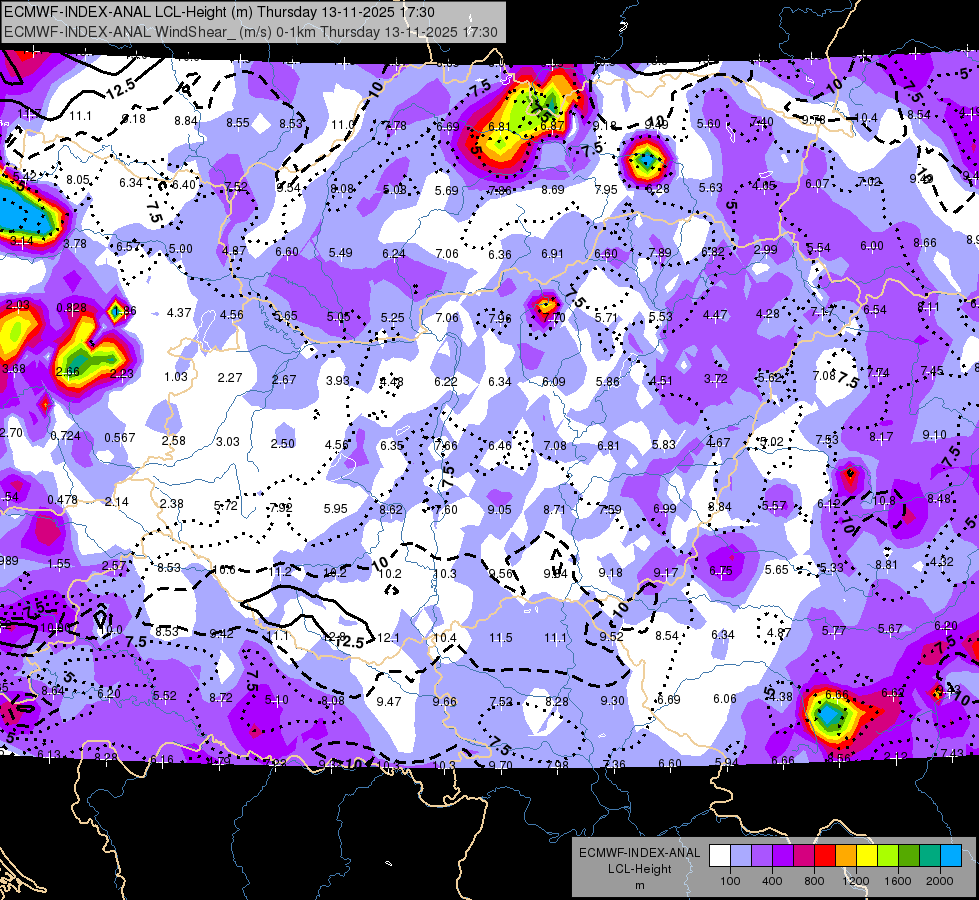Click the 0.478 wind shear value
The width and height of the screenshot is (979, 900).
tap(62, 500)
